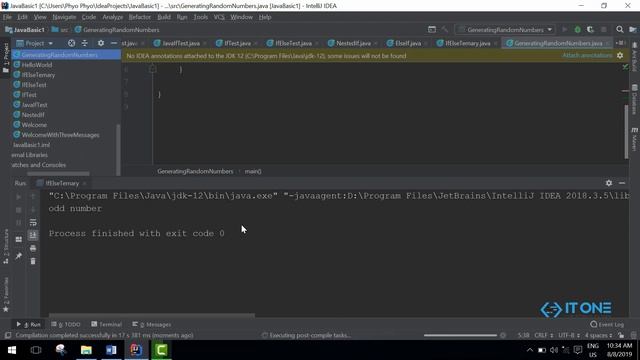The width and height of the screenshot is (640, 360).
Task: Open annotation banner settings gear
Action: point(620,56)
